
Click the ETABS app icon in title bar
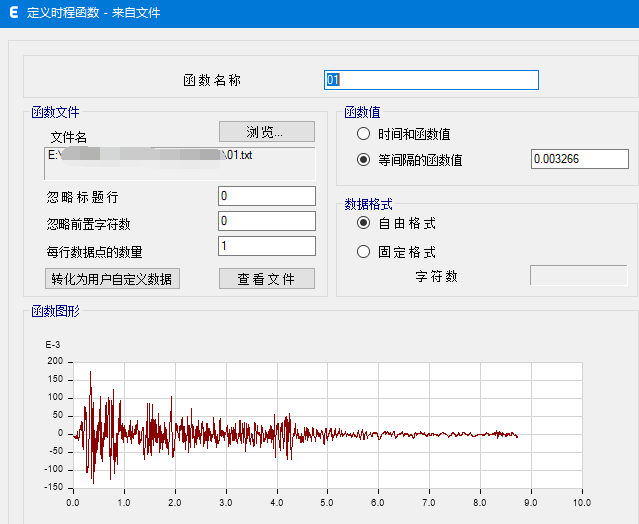[x=14, y=13]
